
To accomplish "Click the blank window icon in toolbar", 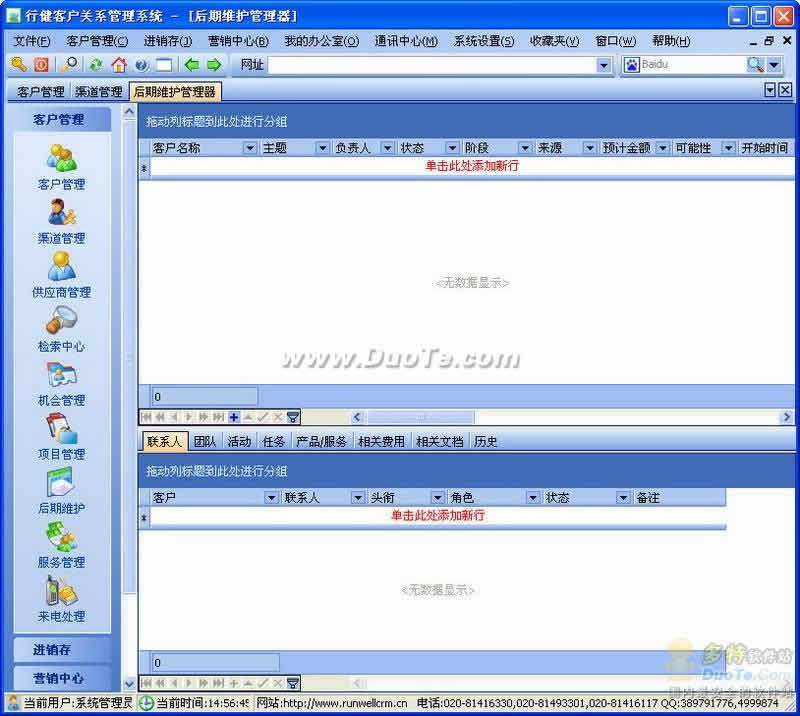I will [x=164, y=65].
